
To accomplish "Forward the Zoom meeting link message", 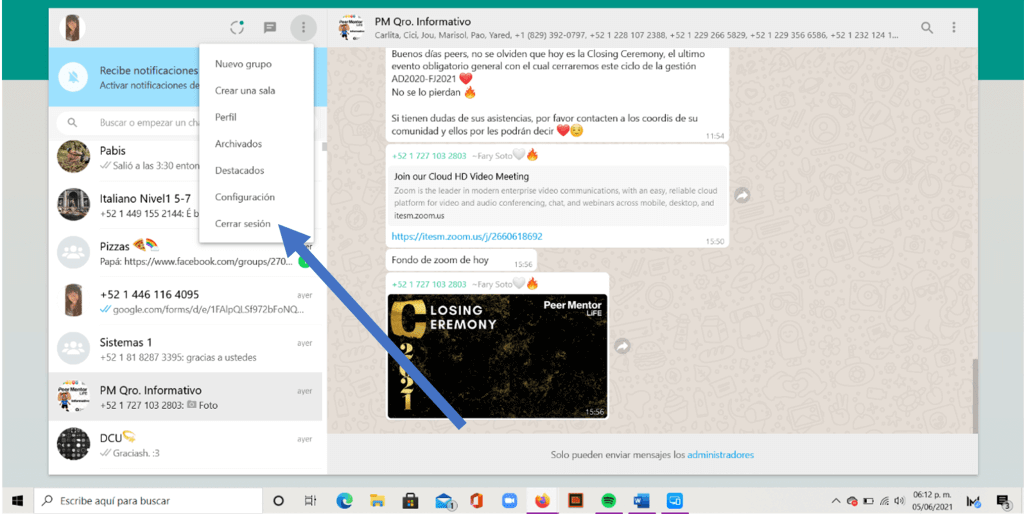I will [x=742, y=195].
